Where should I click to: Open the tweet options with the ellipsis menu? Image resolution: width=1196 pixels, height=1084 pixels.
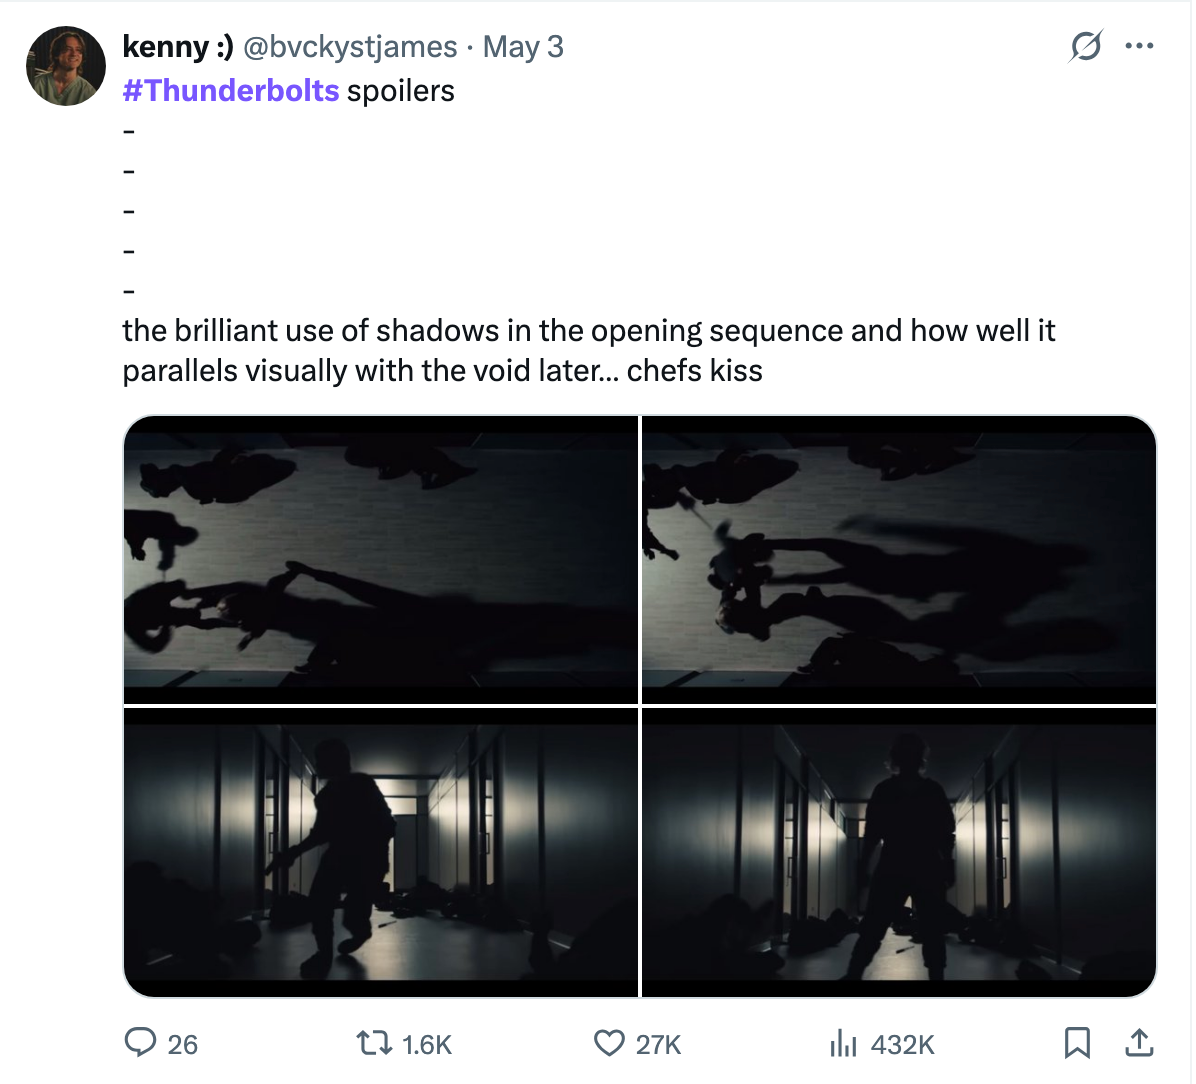tap(1139, 45)
